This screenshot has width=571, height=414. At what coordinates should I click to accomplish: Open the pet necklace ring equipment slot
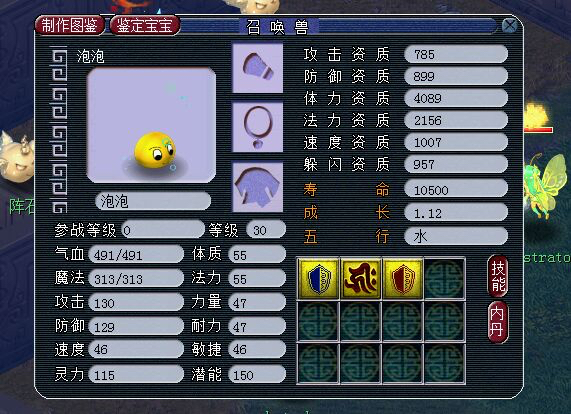coord(257,127)
